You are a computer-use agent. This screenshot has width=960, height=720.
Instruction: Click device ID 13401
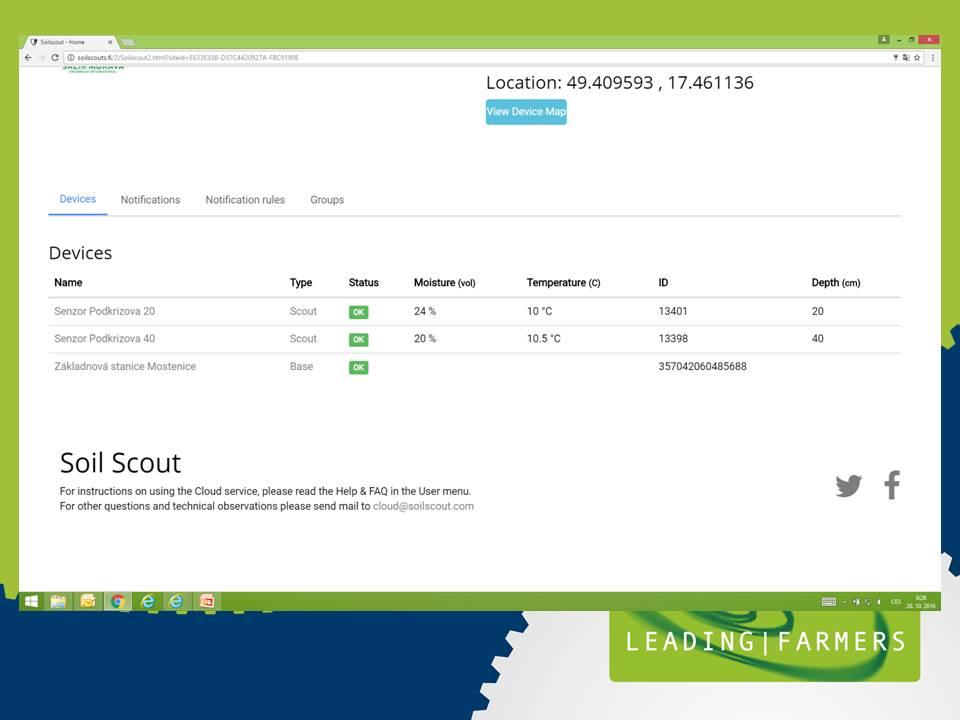(x=673, y=311)
